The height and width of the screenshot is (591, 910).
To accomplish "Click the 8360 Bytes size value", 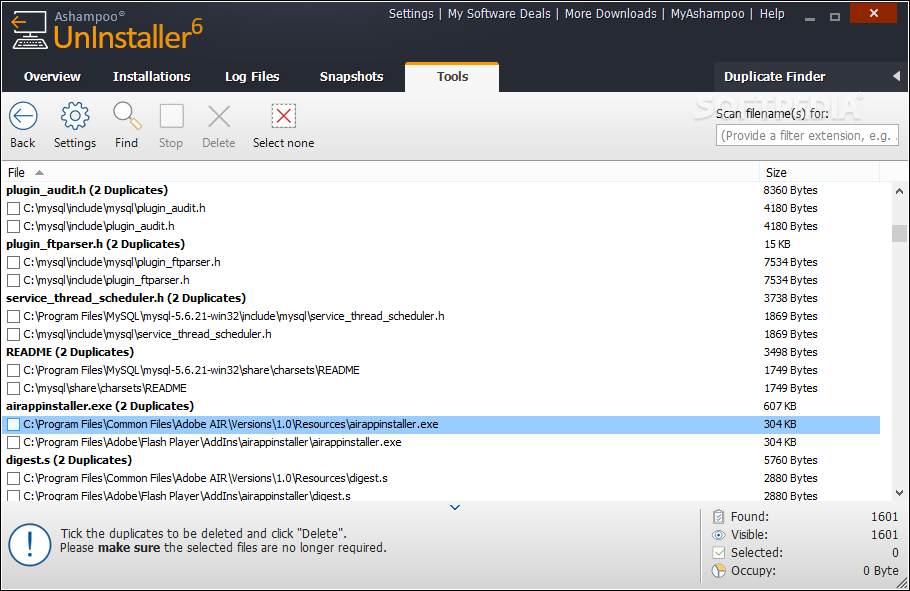I will tap(790, 190).
